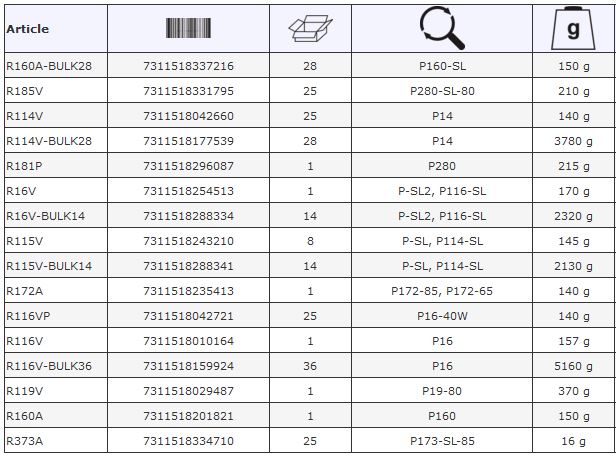Click the open box package icon header
Screen dimensions: 616x455
point(310,28)
